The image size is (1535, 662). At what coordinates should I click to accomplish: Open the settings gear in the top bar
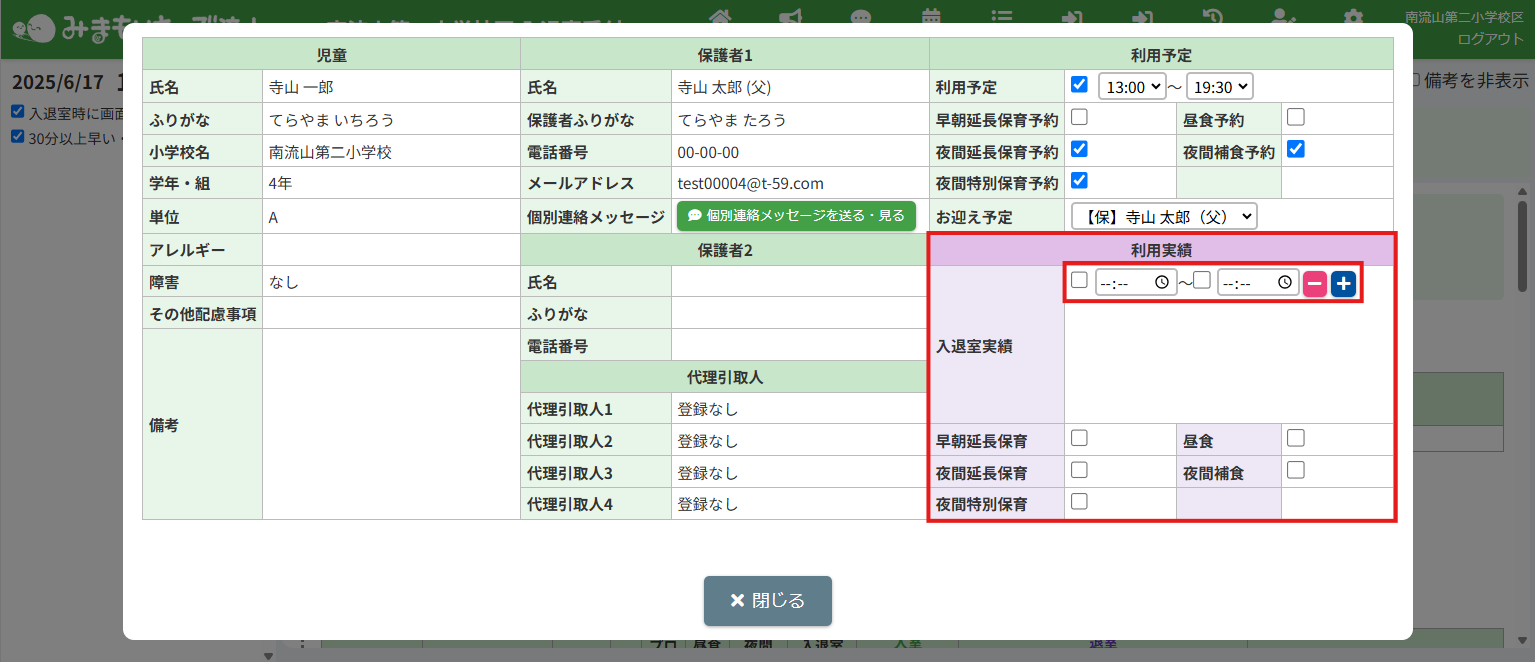point(1353,17)
